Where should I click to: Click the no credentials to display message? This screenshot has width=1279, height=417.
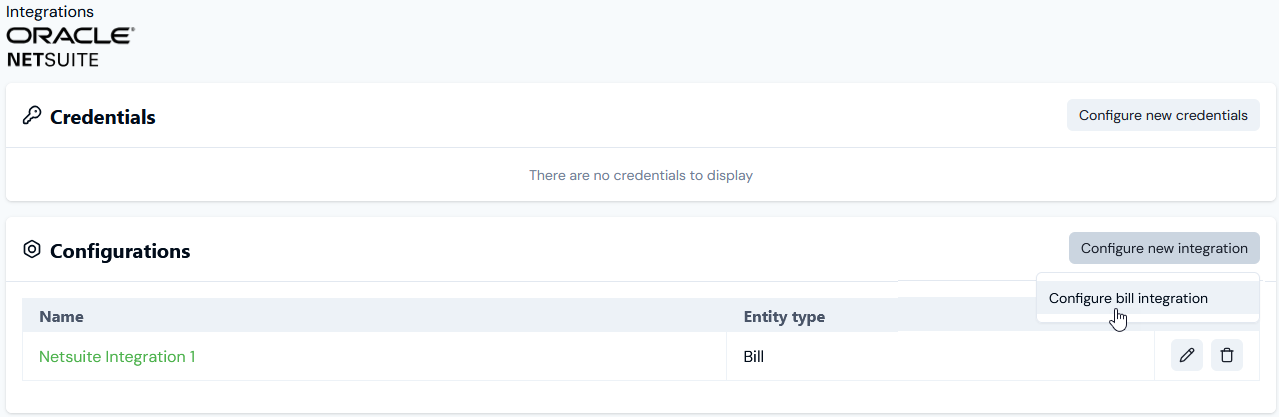[x=640, y=176]
